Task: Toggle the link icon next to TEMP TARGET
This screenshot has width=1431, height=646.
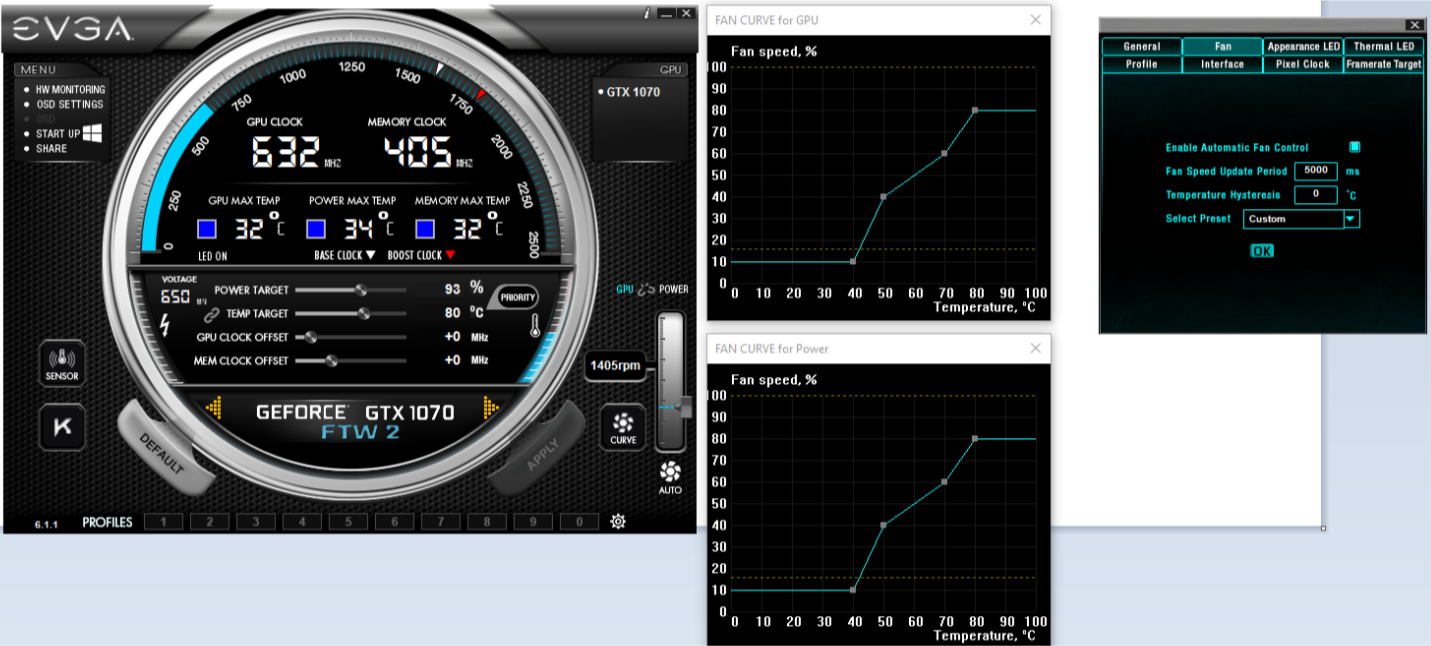Action: point(211,314)
